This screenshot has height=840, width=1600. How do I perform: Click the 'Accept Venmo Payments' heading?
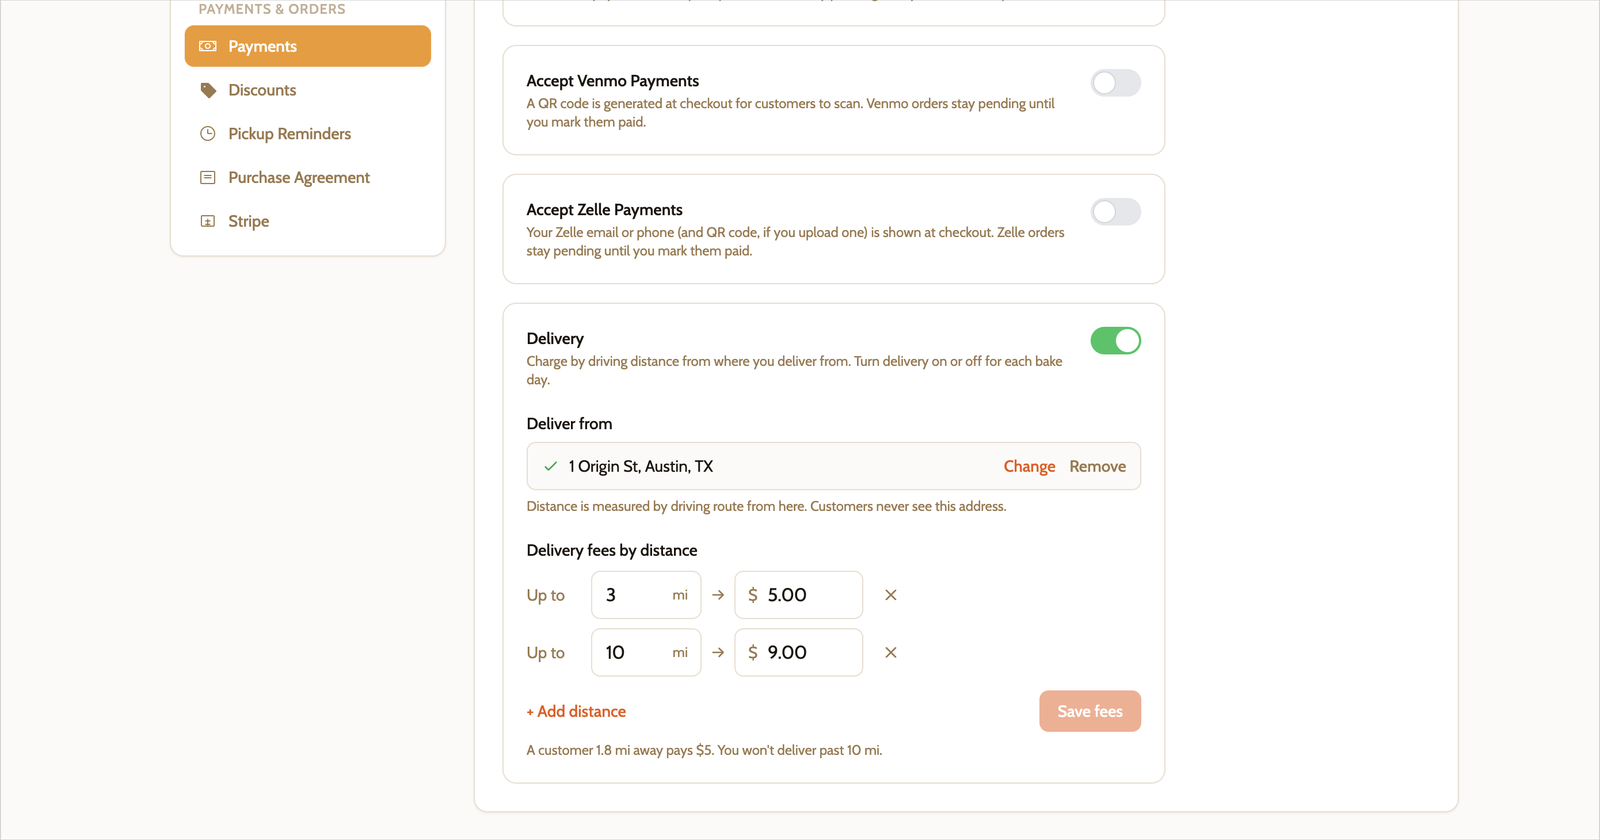tap(613, 81)
